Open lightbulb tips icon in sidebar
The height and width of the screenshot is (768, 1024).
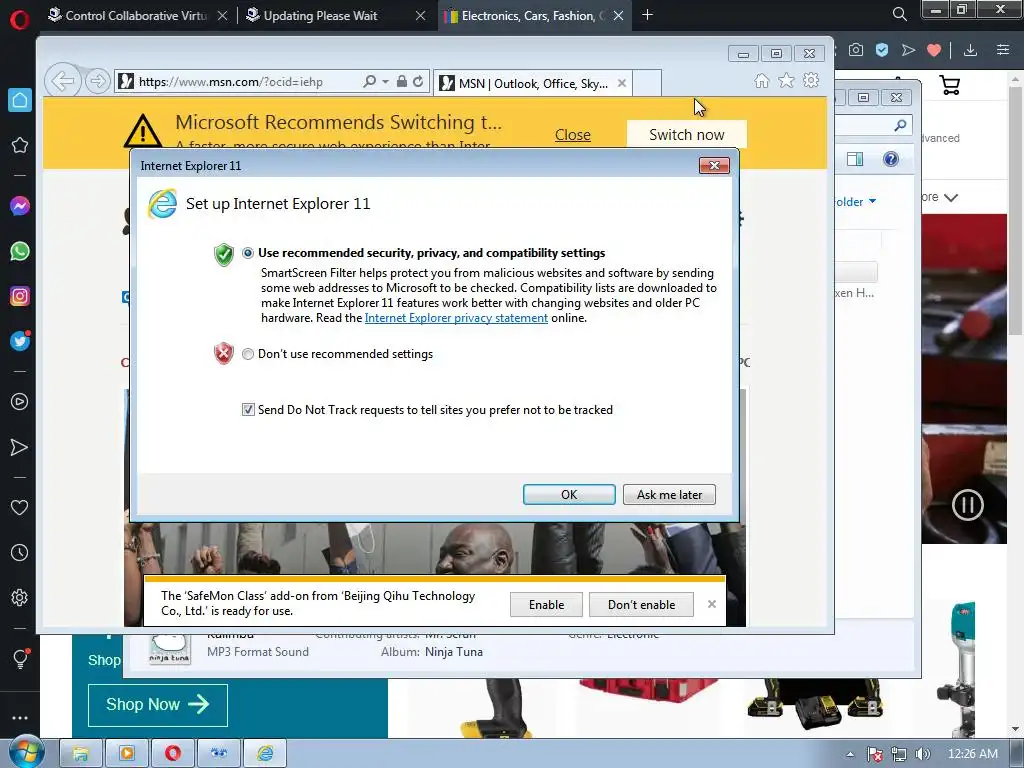(x=20, y=658)
